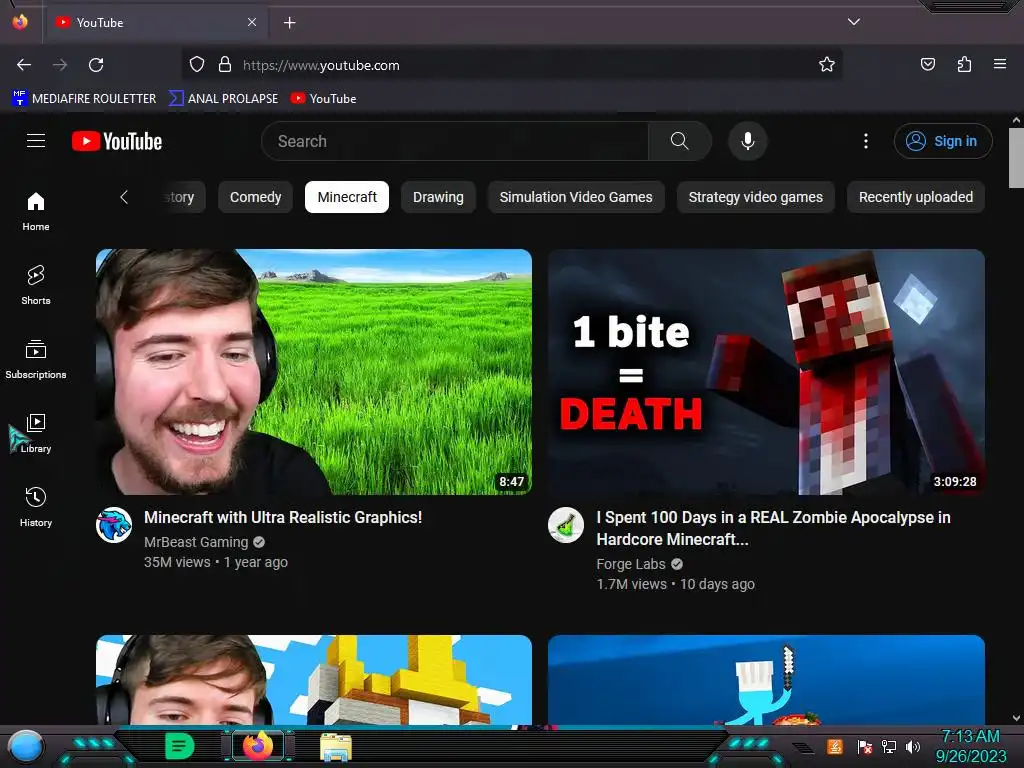Open 'Minecraft with Ultra Realistic Graphics!' title
Image resolution: width=1024 pixels, height=768 pixels.
point(283,517)
